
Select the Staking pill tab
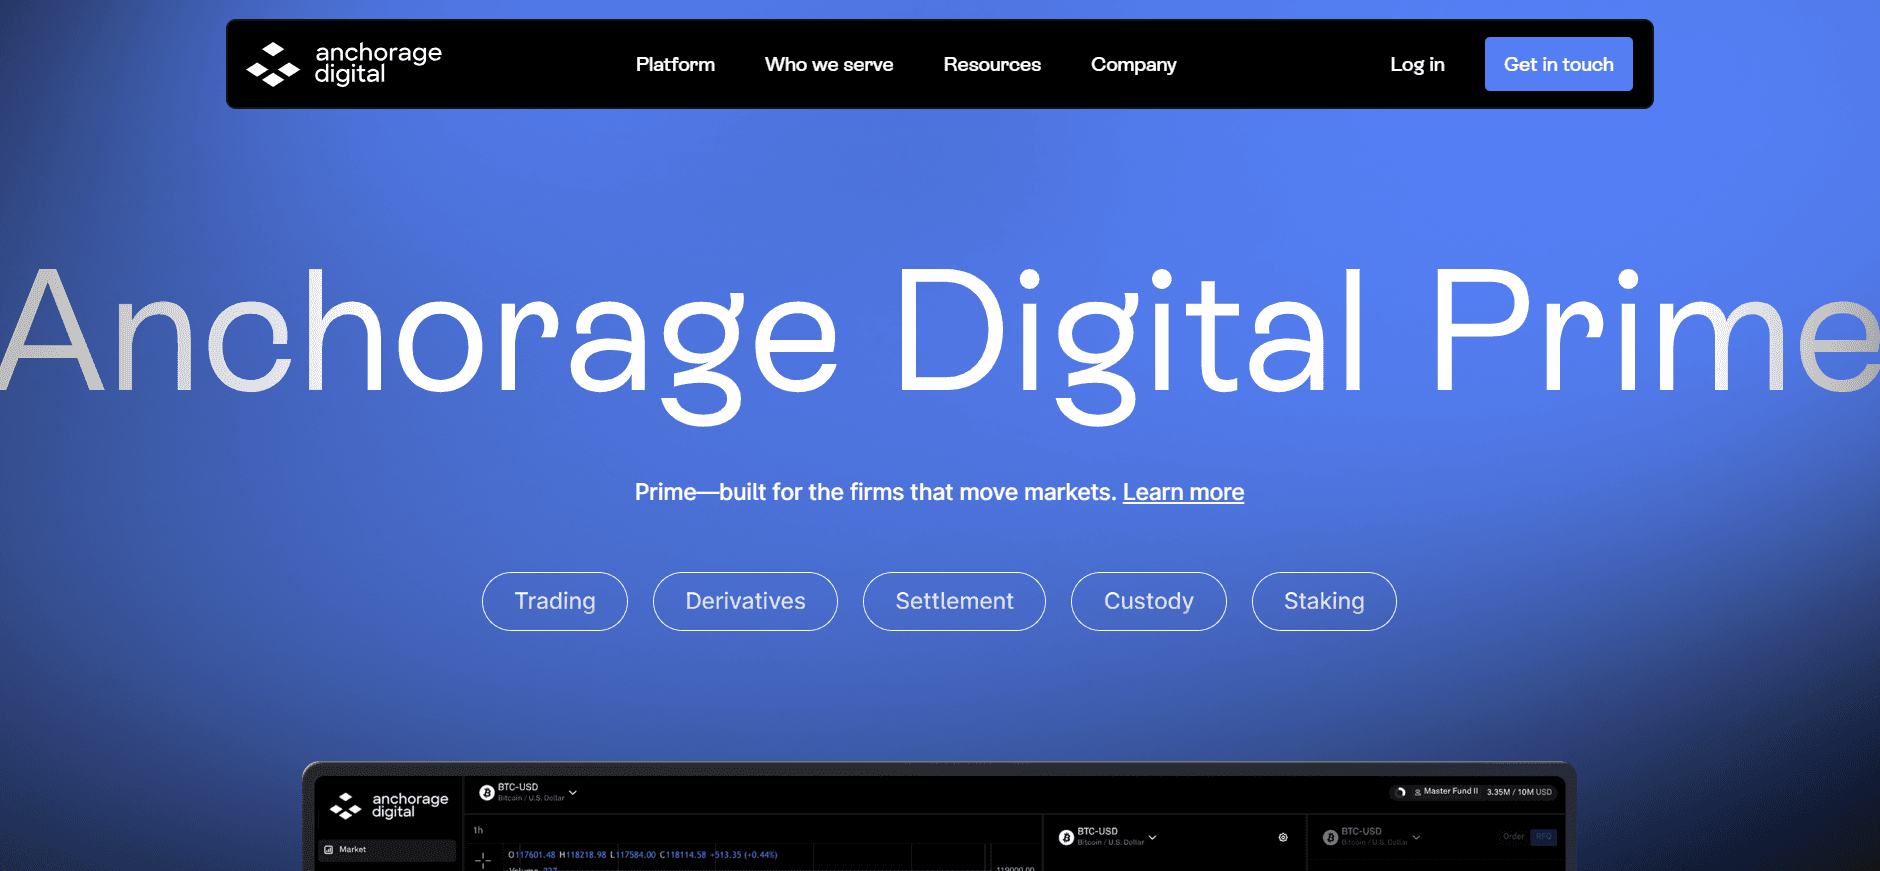click(x=1324, y=601)
